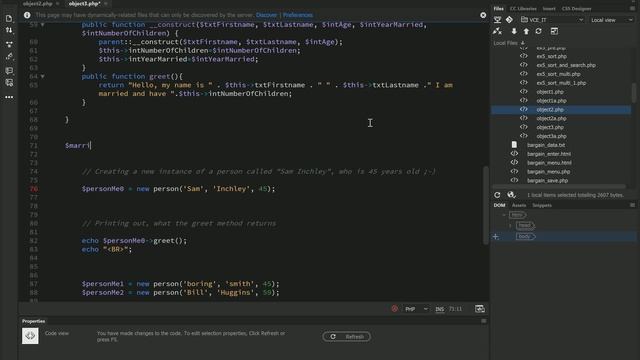Select object3a.php in Files list
The width and height of the screenshot is (640, 360).
coord(551,136)
